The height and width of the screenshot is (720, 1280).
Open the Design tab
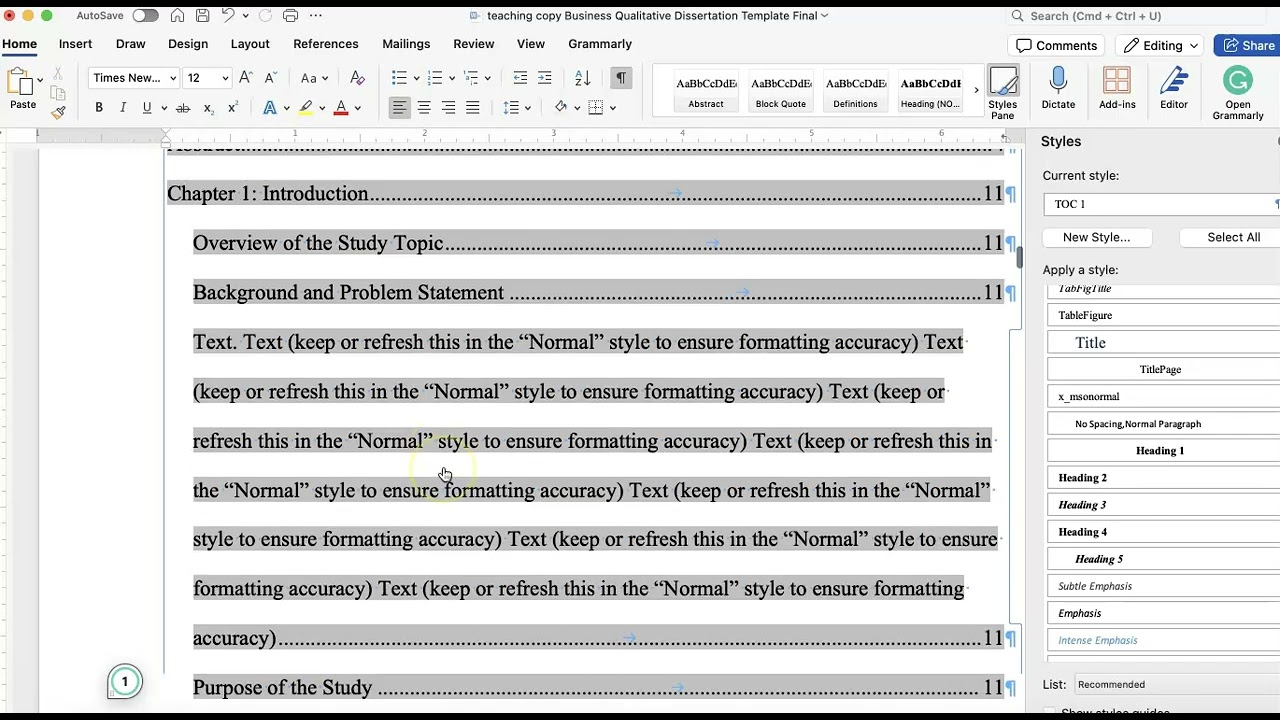pyautogui.click(x=188, y=44)
